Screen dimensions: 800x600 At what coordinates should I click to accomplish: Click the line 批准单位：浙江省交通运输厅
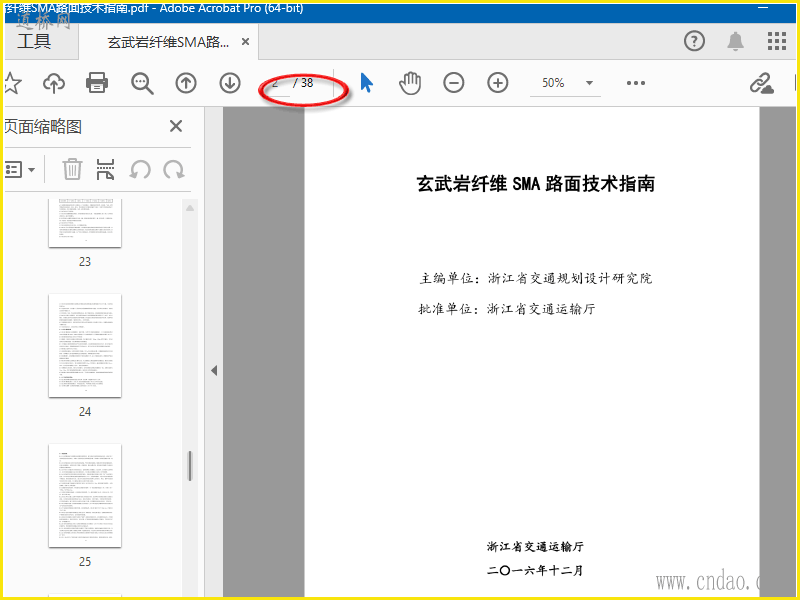[507, 309]
